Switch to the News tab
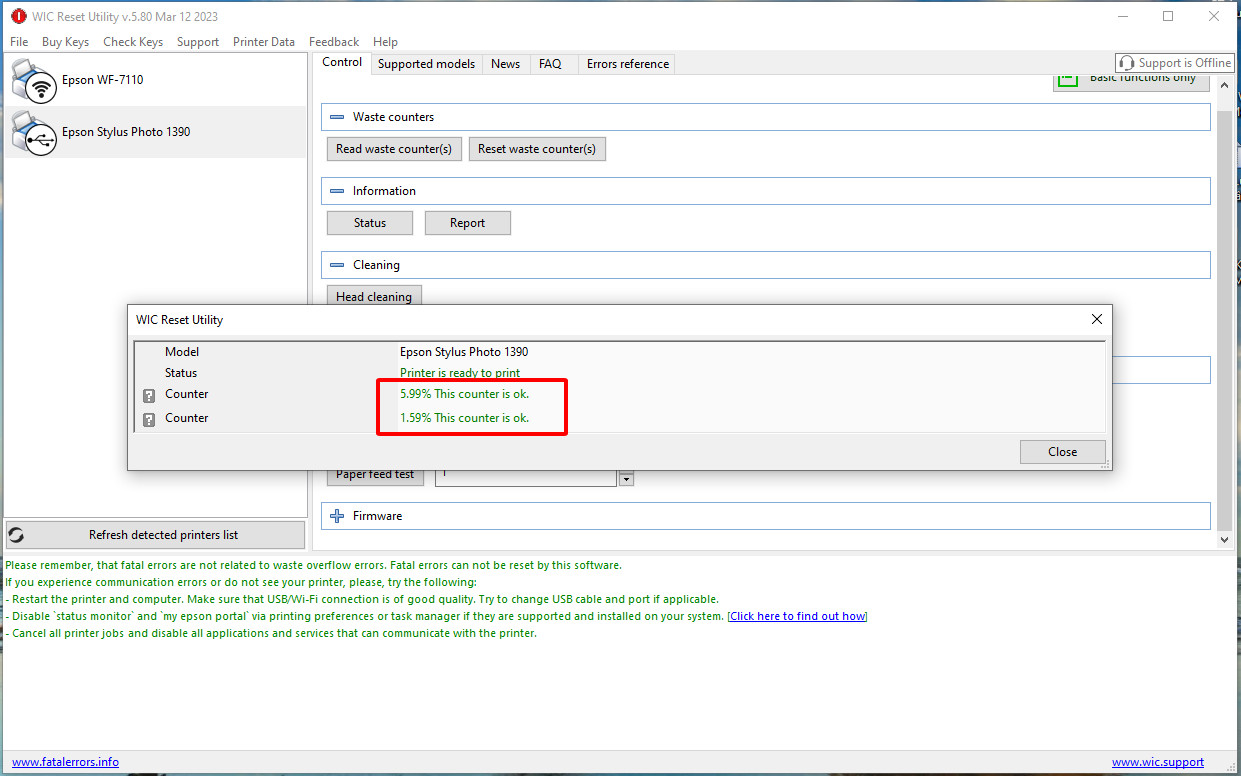Image resolution: width=1241 pixels, height=776 pixels. (x=505, y=64)
